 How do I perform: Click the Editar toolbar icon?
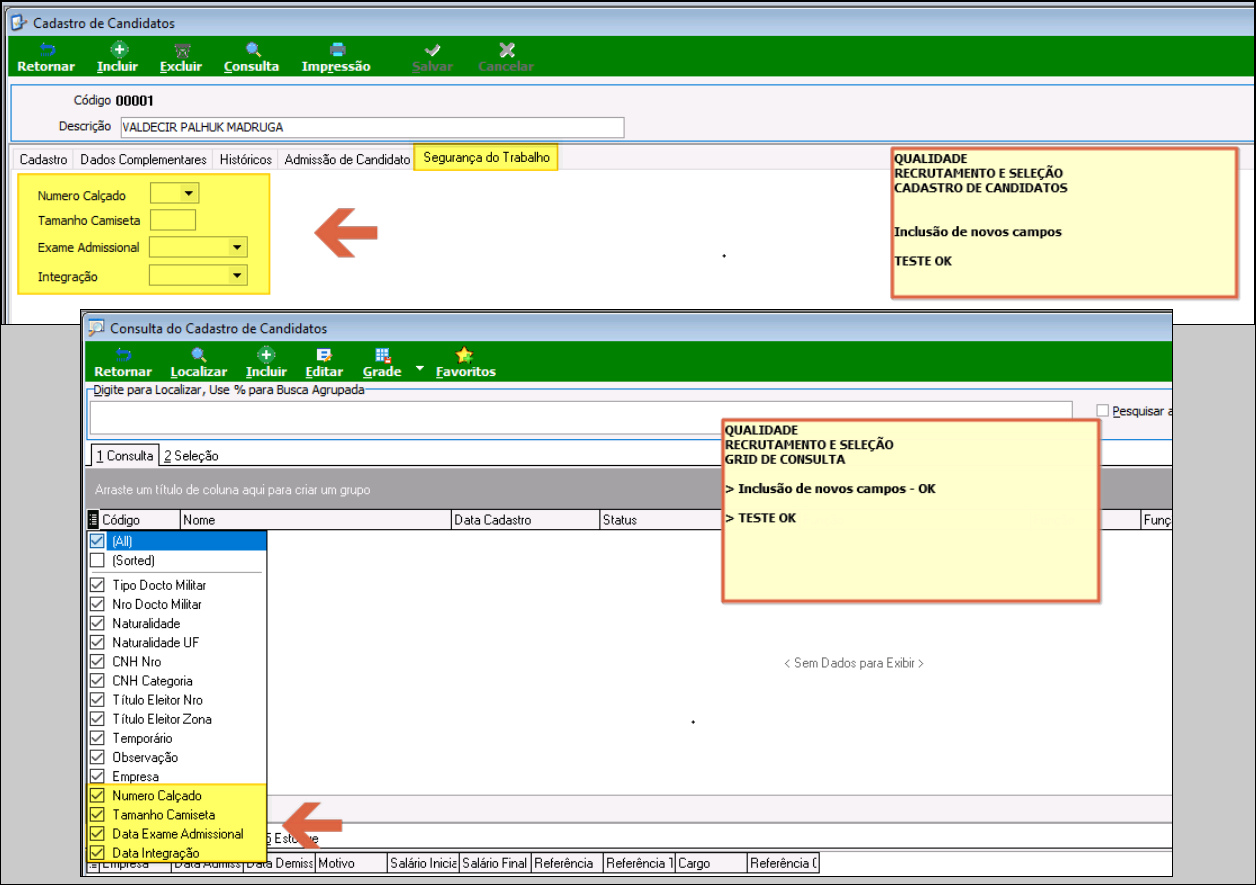coord(324,354)
